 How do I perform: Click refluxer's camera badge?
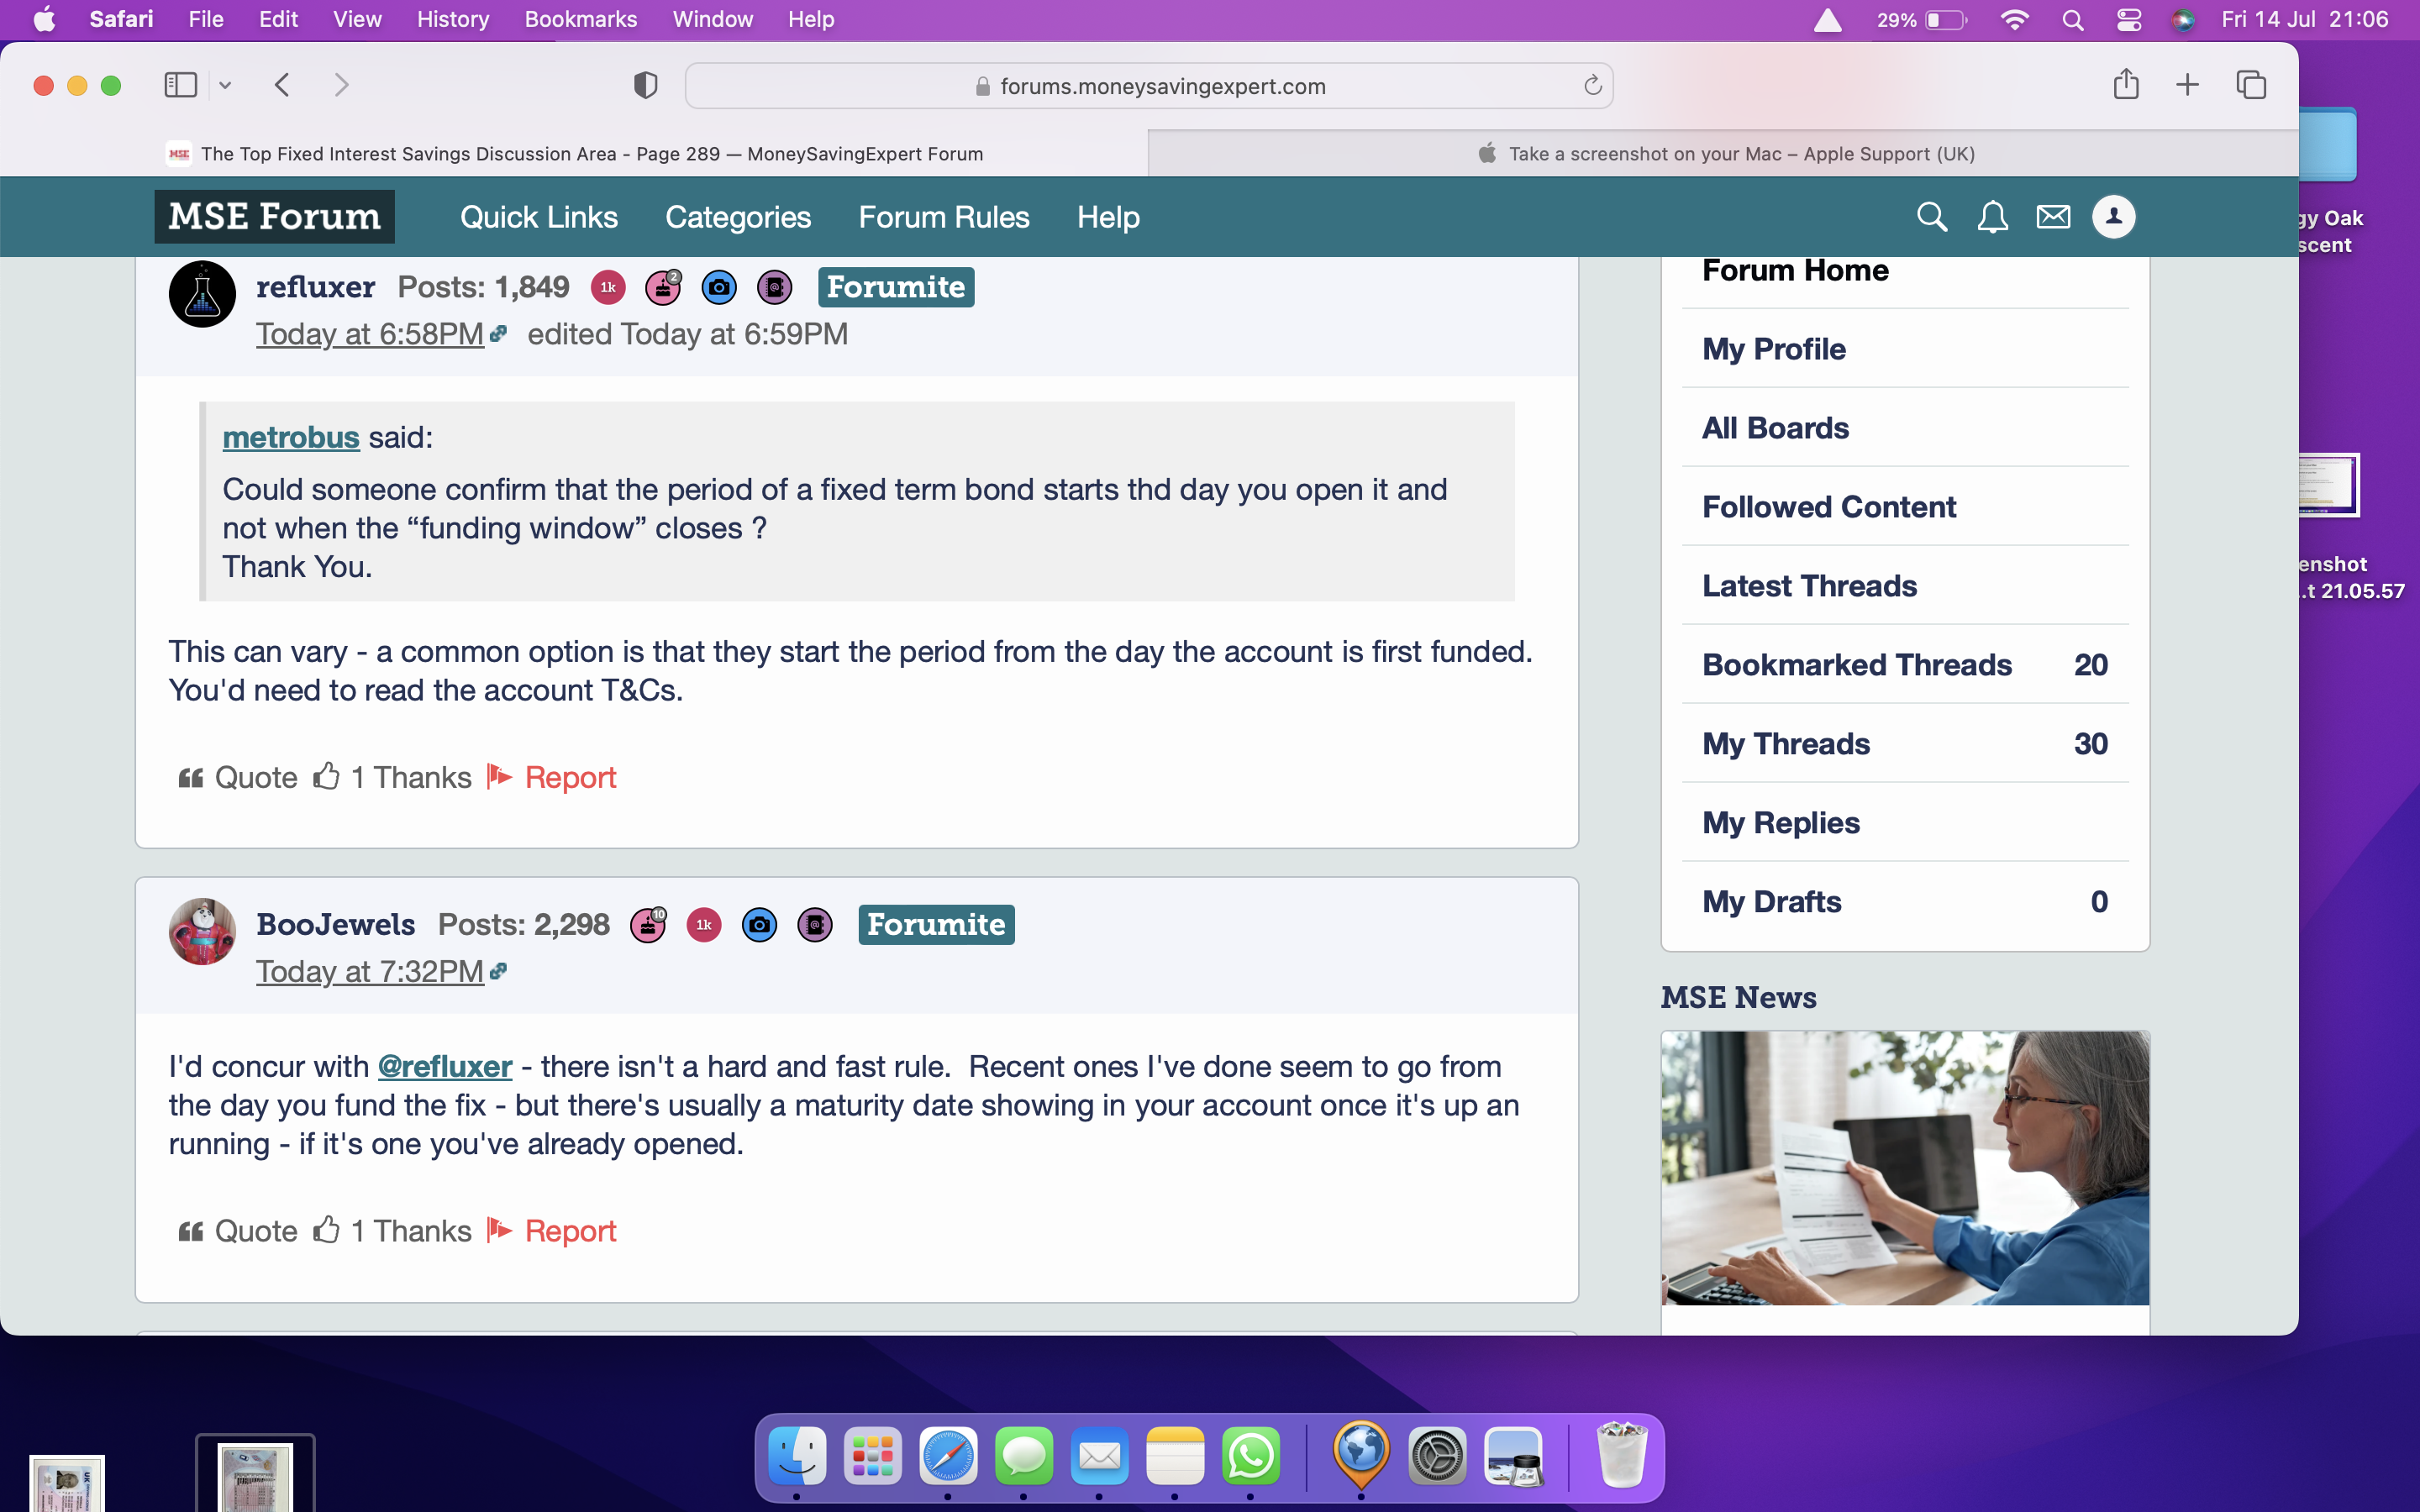719,287
